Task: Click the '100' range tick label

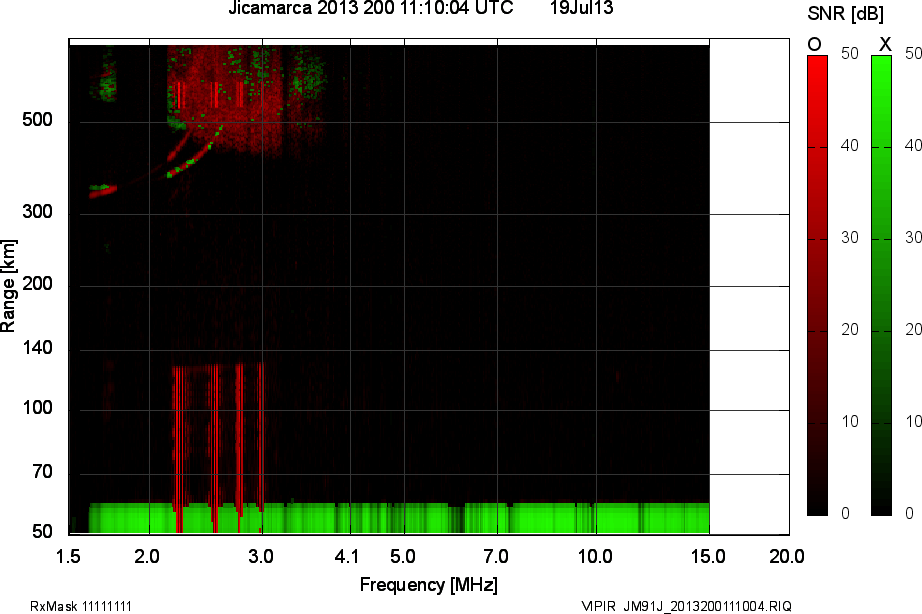Action: click(x=37, y=408)
